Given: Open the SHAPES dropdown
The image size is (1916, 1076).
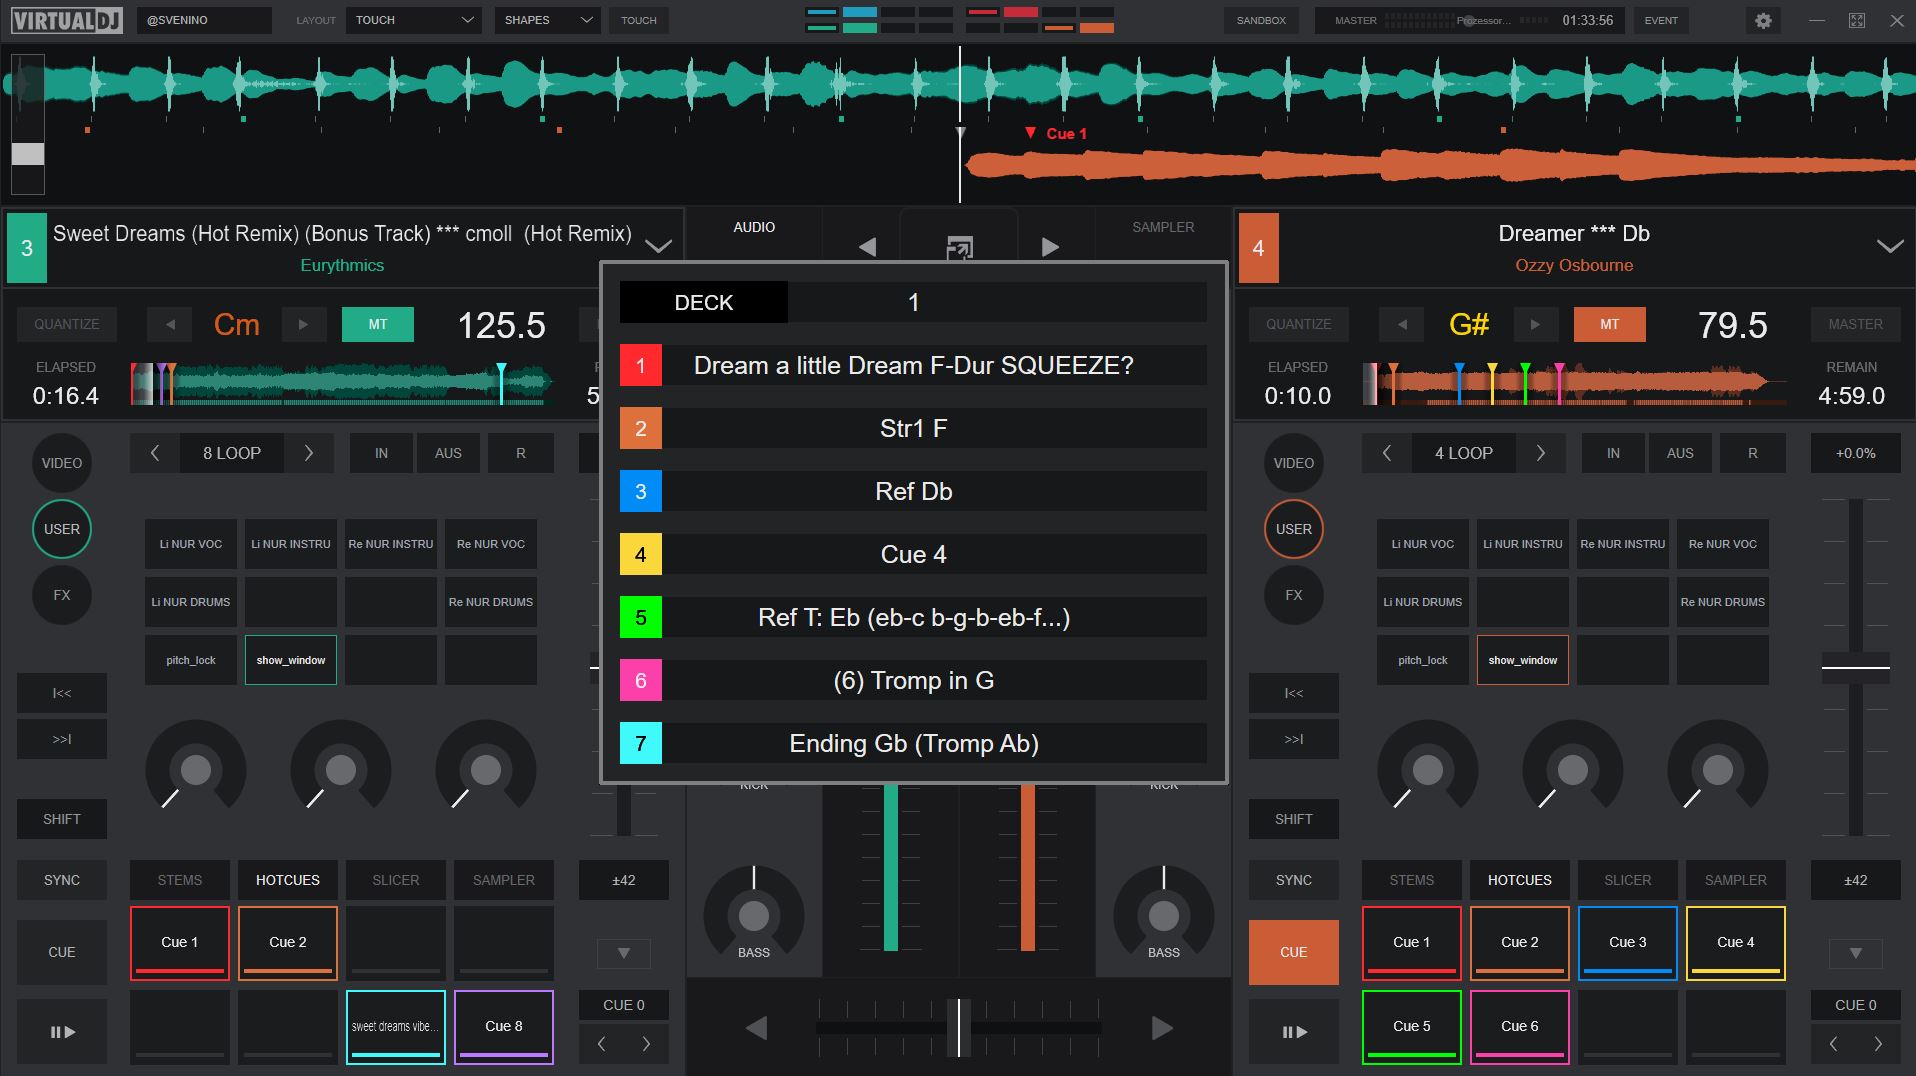Looking at the screenshot, I should (547, 20).
